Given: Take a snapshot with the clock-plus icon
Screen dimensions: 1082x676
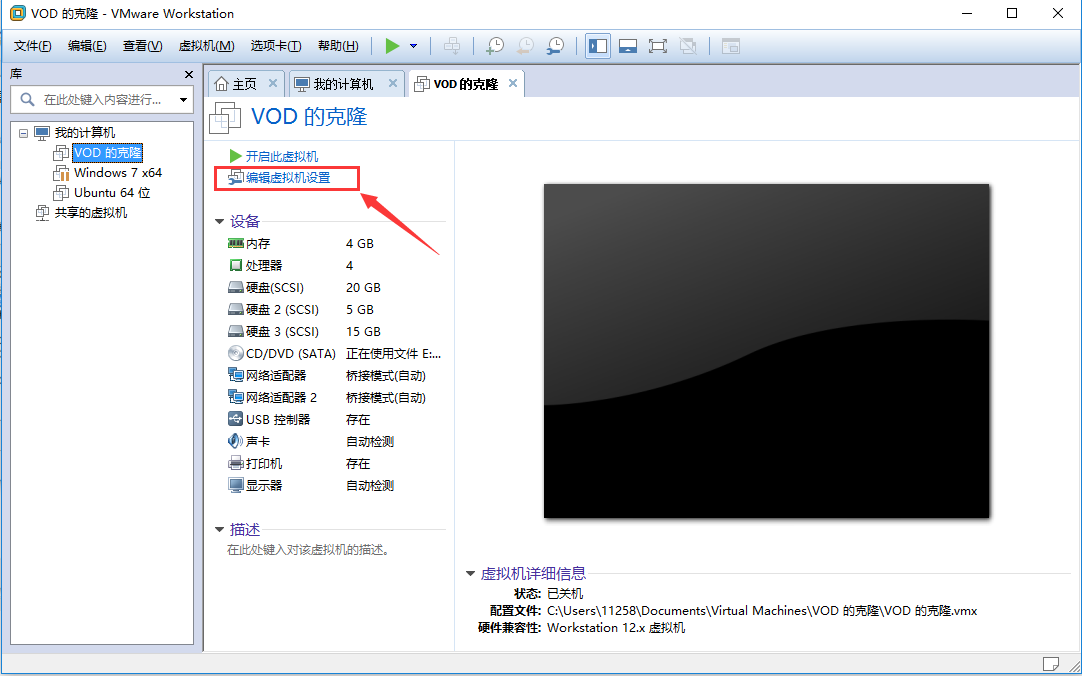Looking at the screenshot, I should [x=495, y=46].
